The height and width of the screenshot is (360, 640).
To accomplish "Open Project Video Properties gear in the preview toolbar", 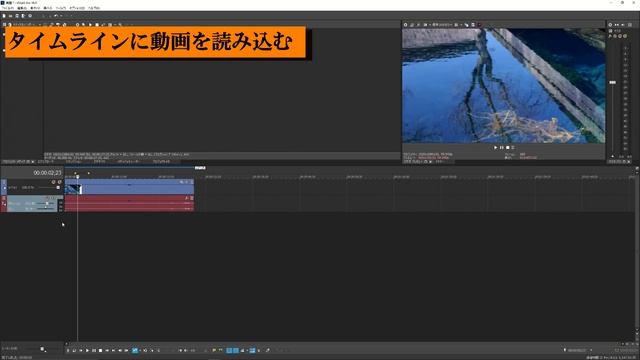I will [x=405, y=25].
